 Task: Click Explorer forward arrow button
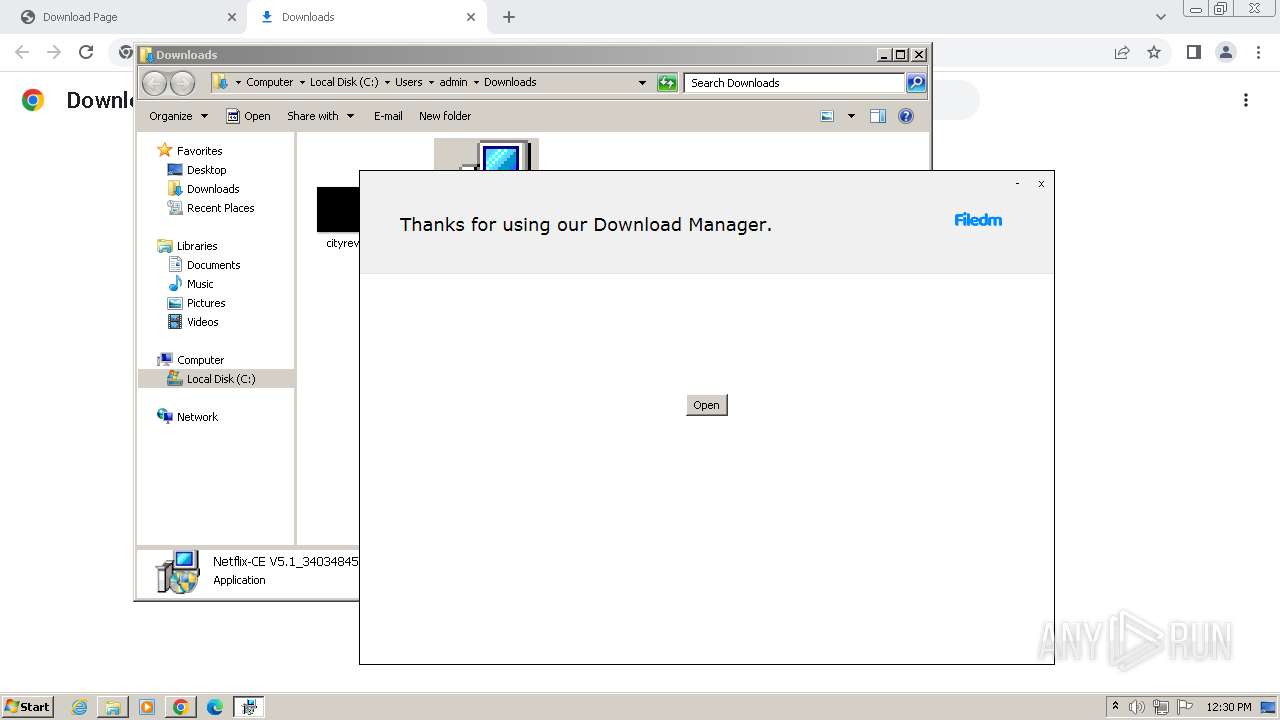pyautogui.click(x=182, y=83)
